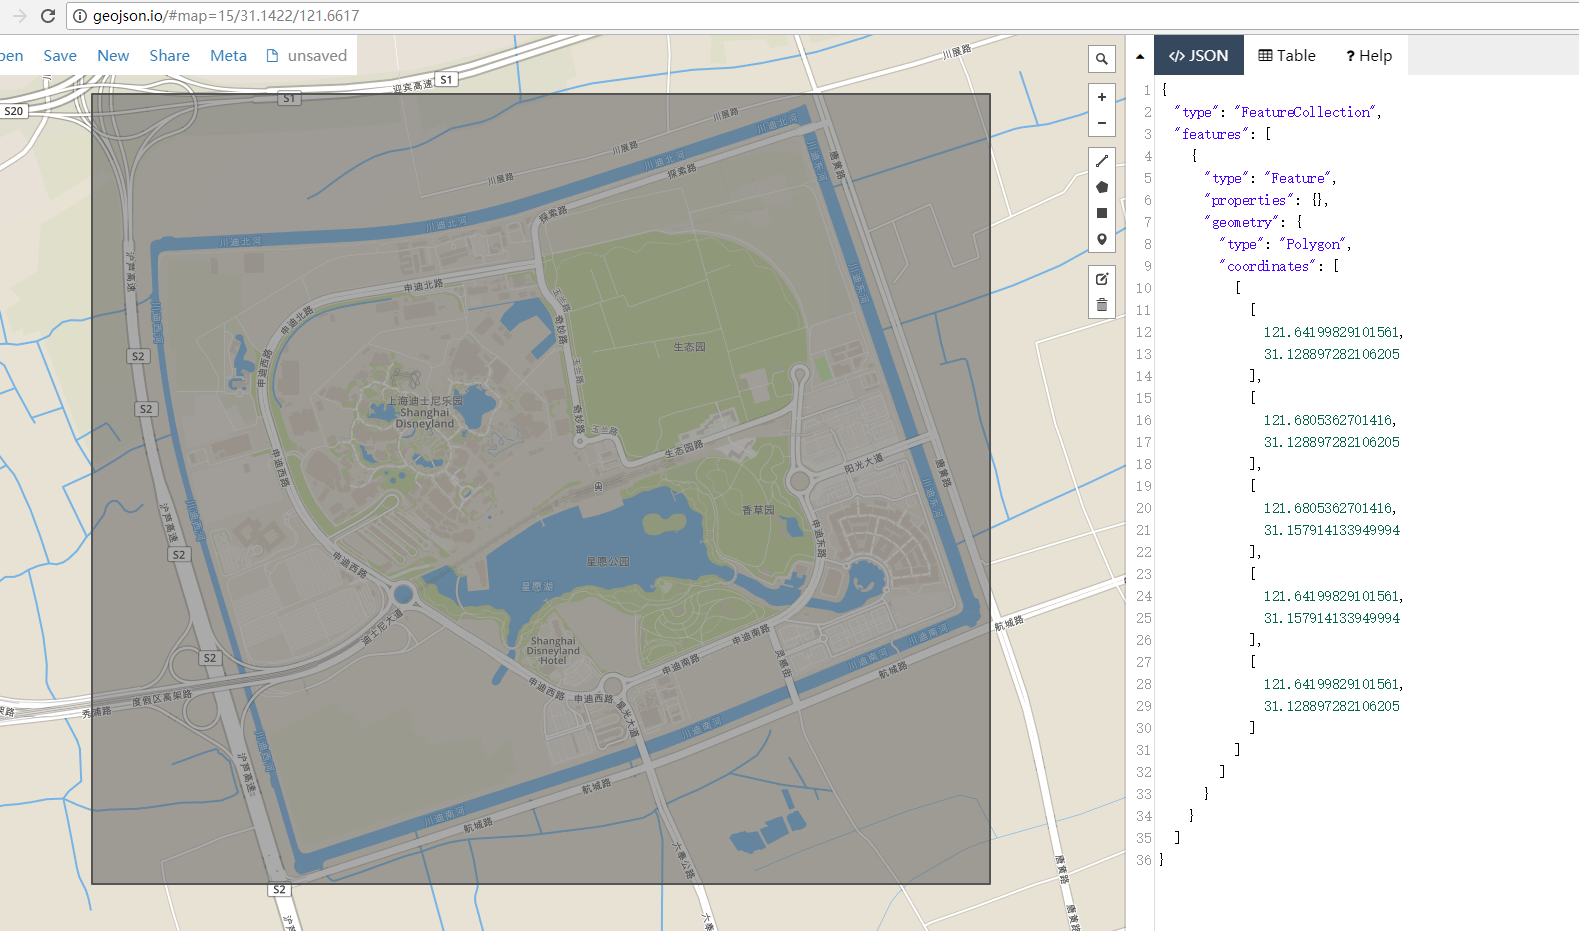The image size is (1579, 931).
Task: Open the Help tab
Action: 1369,56
